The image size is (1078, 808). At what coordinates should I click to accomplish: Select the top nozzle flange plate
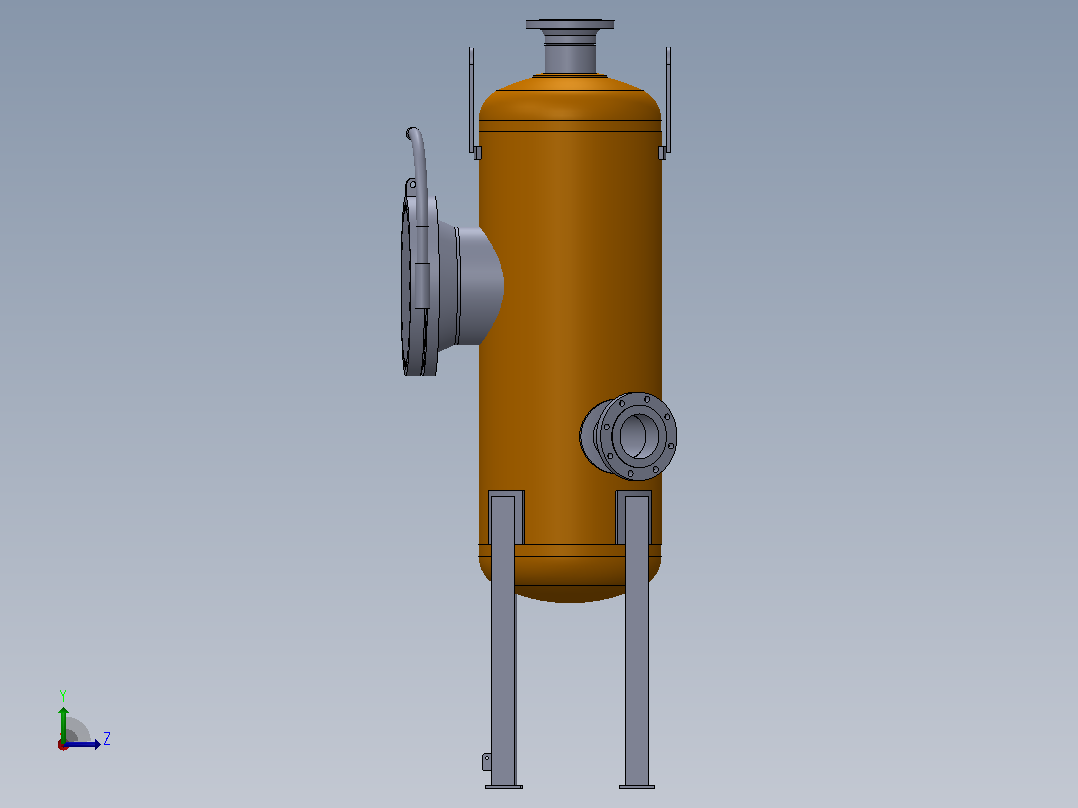(570, 24)
